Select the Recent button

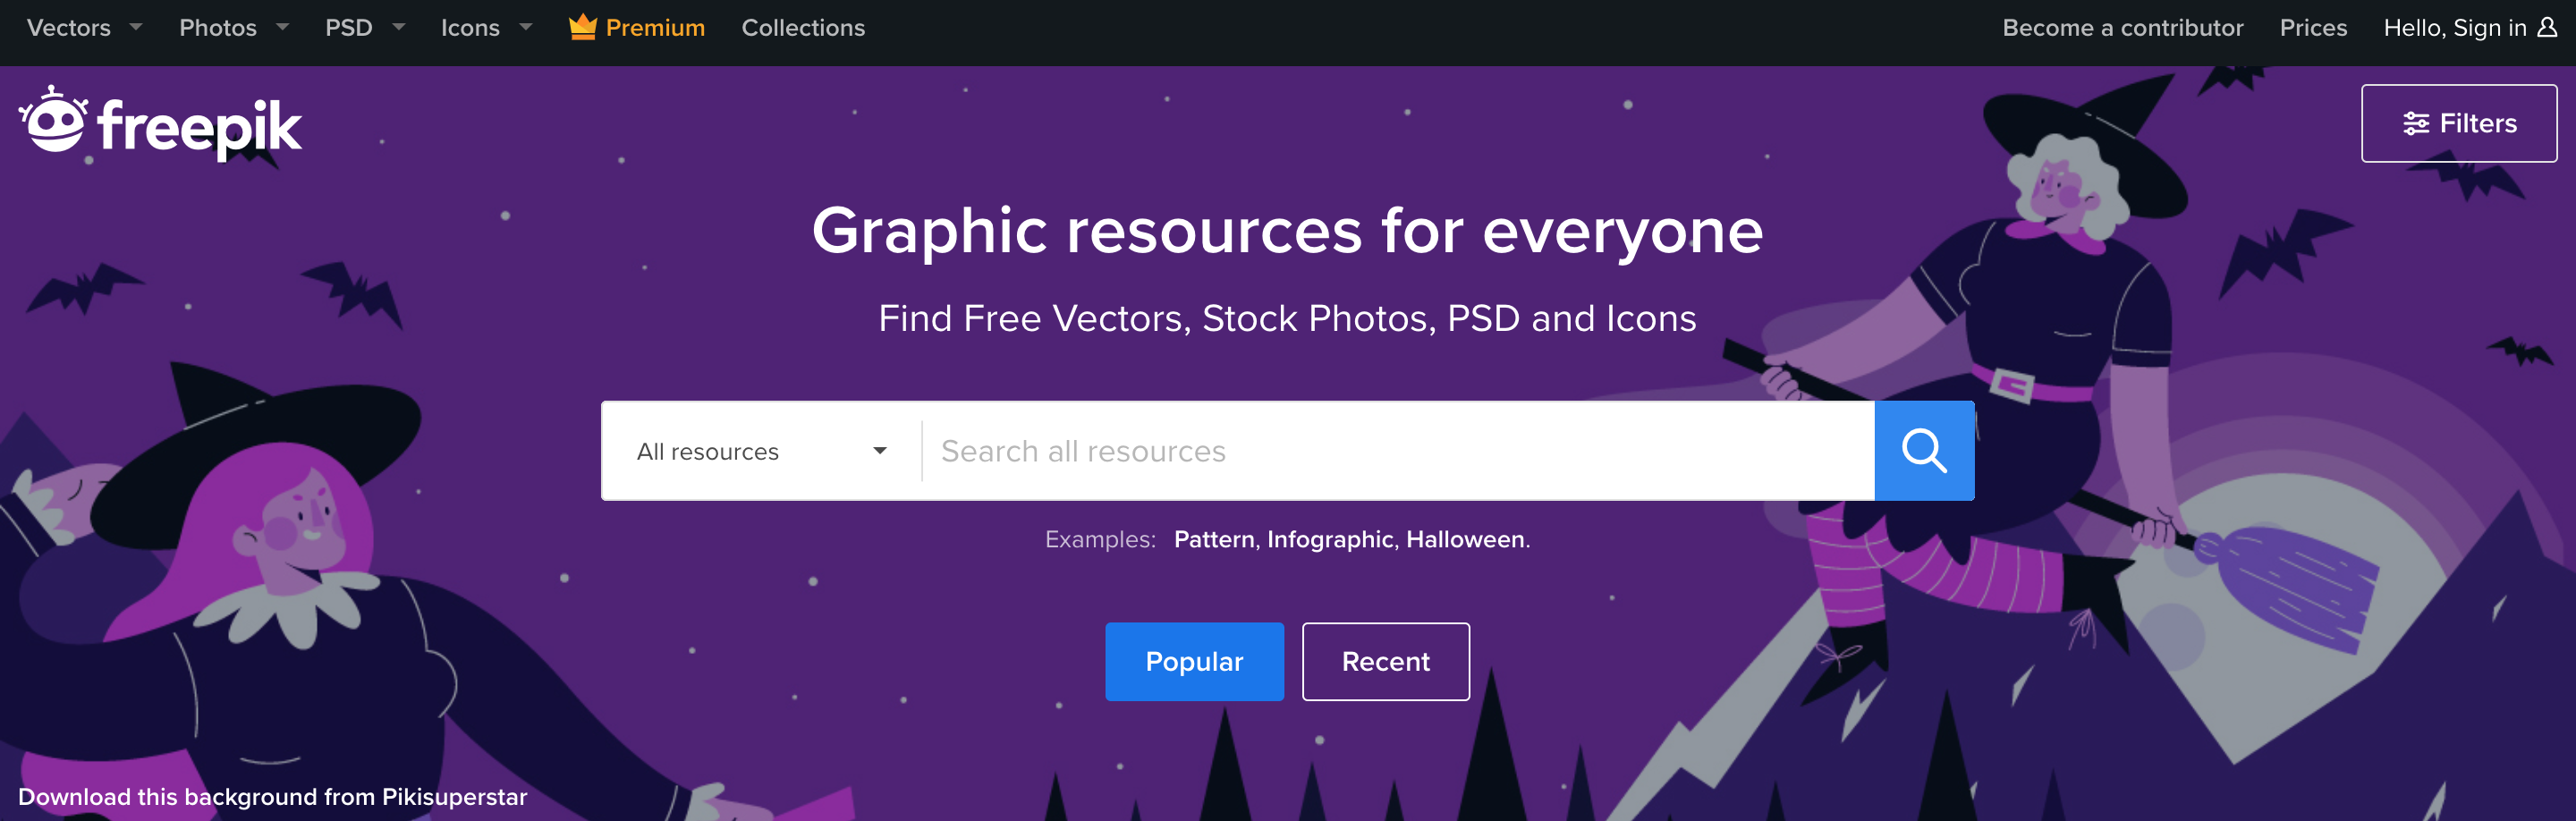click(x=1385, y=662)
